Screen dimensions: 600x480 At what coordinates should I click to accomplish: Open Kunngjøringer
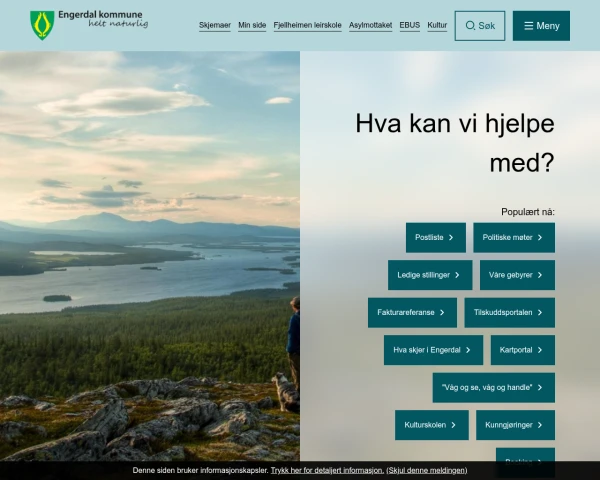(x=515, y=425)
